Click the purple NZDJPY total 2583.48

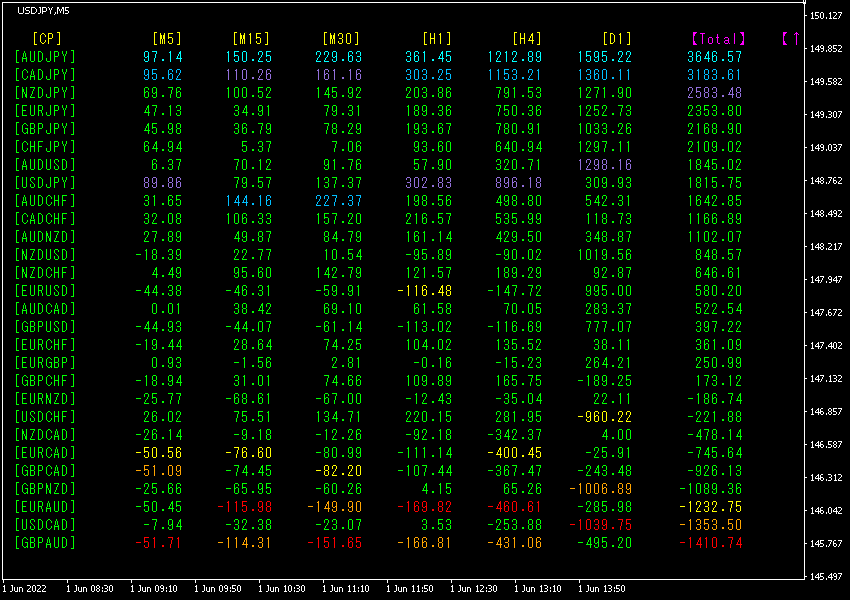pos(714,93)
